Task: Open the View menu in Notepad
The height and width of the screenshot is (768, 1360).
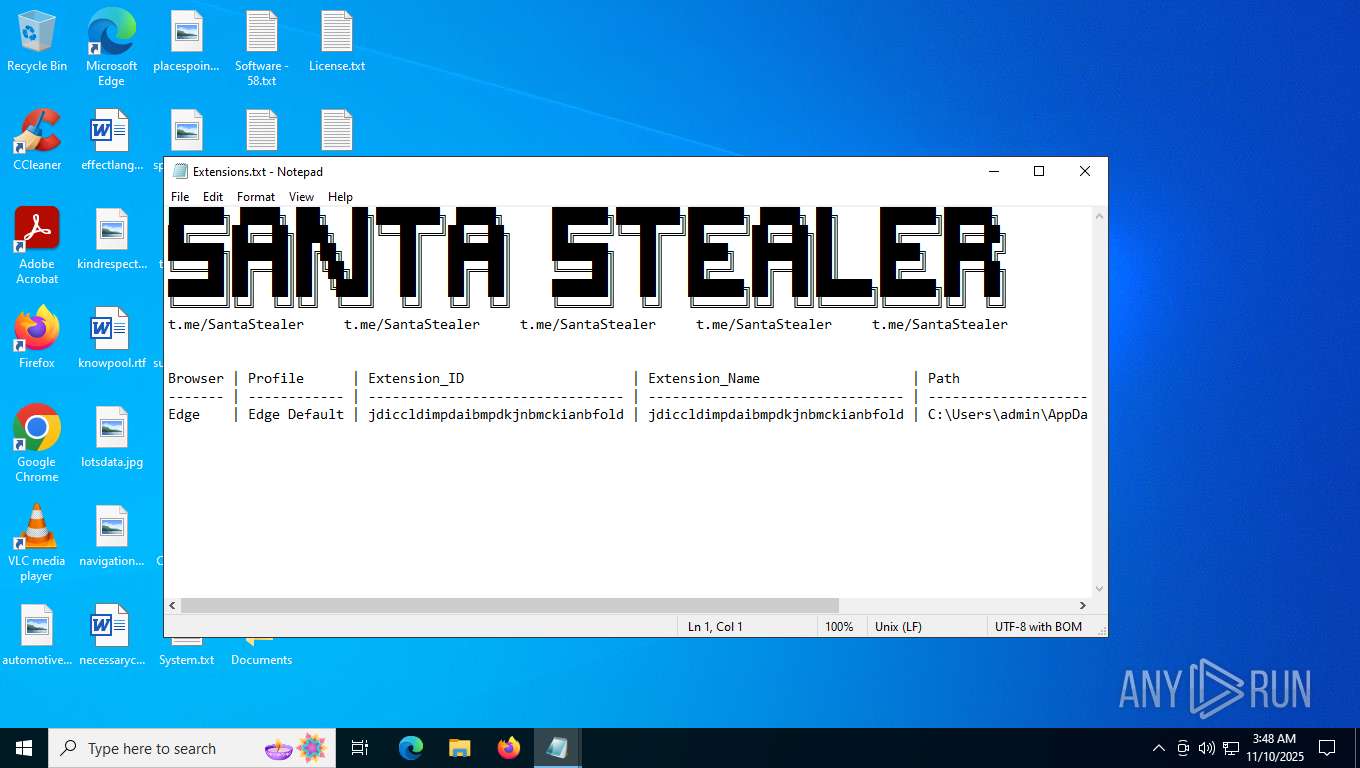Action: pyautogui.click(x=301, y=197)
